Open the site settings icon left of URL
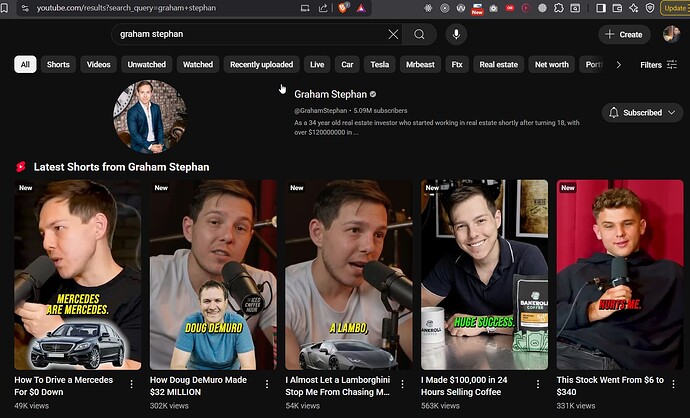This screenshot has height=418, width=690. [25, 8]
